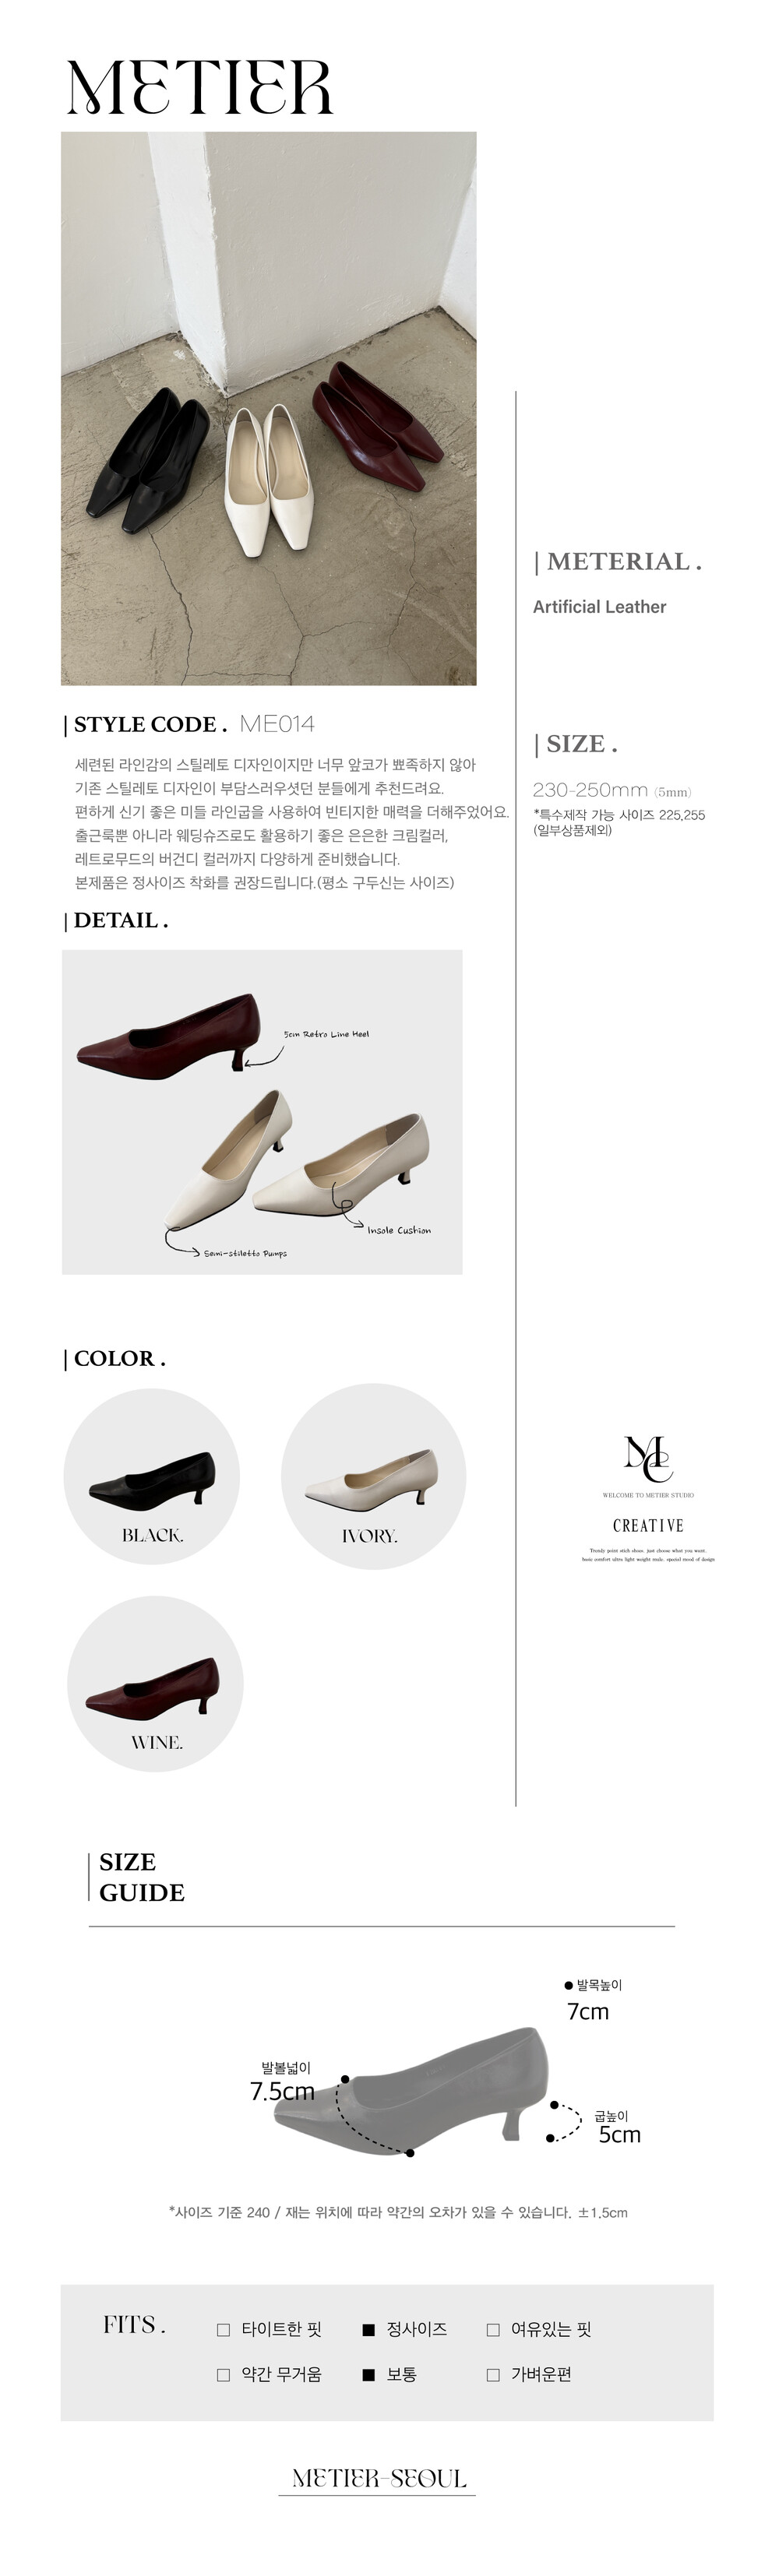Image resolution: width=779 pixels, height=2576 pixels.
Task: Open the main three-shoes product photo
Action: click(269, 408)
